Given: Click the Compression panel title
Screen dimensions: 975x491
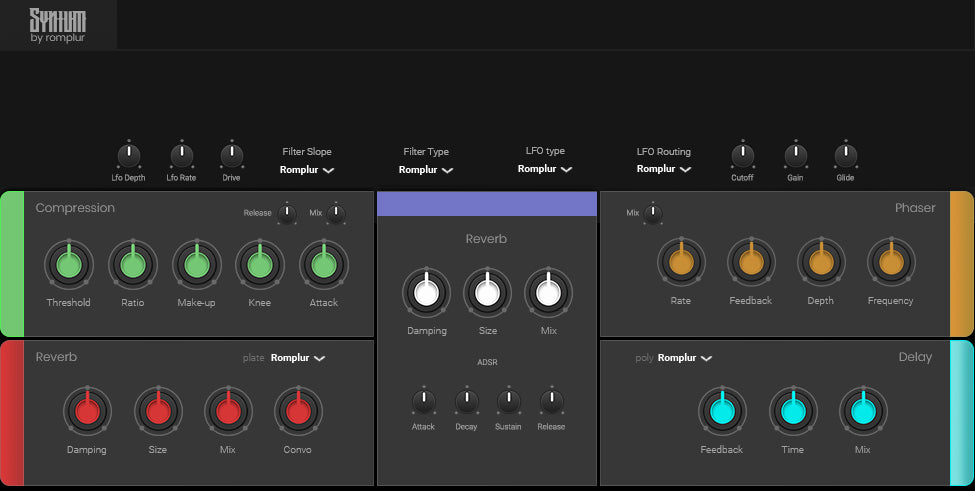Looking at the screenshot, I should click(75, 208).
